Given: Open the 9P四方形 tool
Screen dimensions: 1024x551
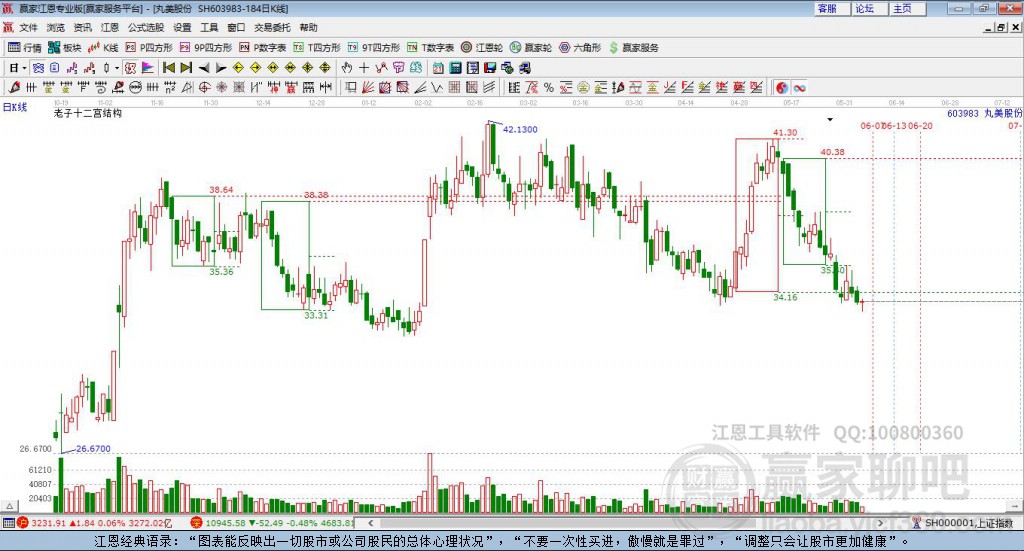Looking at the screenshot, I should [206, 48].
